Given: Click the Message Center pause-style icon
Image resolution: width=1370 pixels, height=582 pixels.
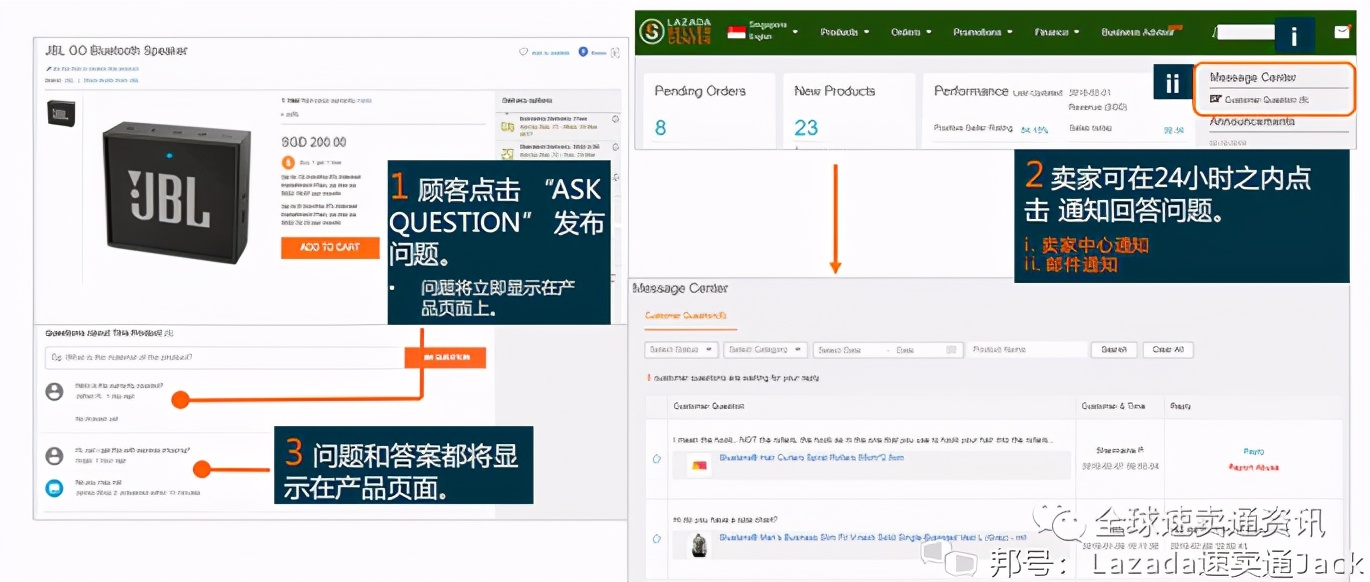Looking at the screenshot, I should [1172, 82].
